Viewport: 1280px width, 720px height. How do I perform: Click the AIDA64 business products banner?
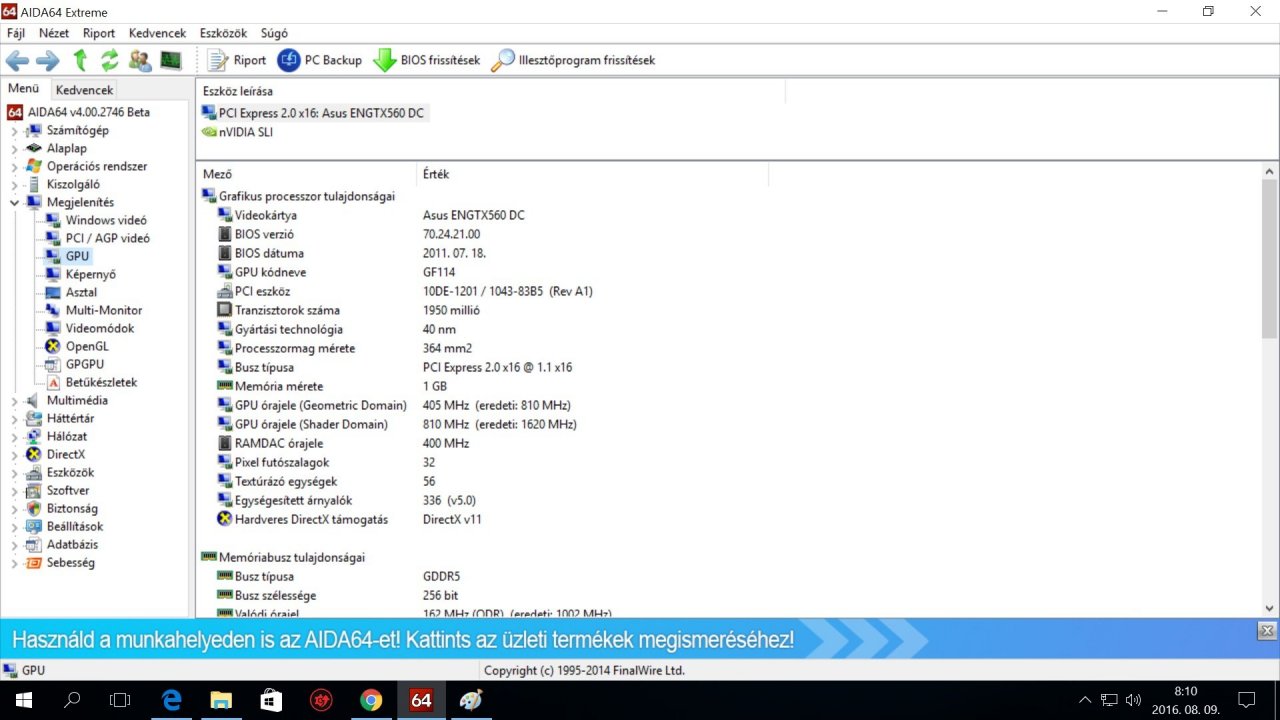[x=403, y=639]
